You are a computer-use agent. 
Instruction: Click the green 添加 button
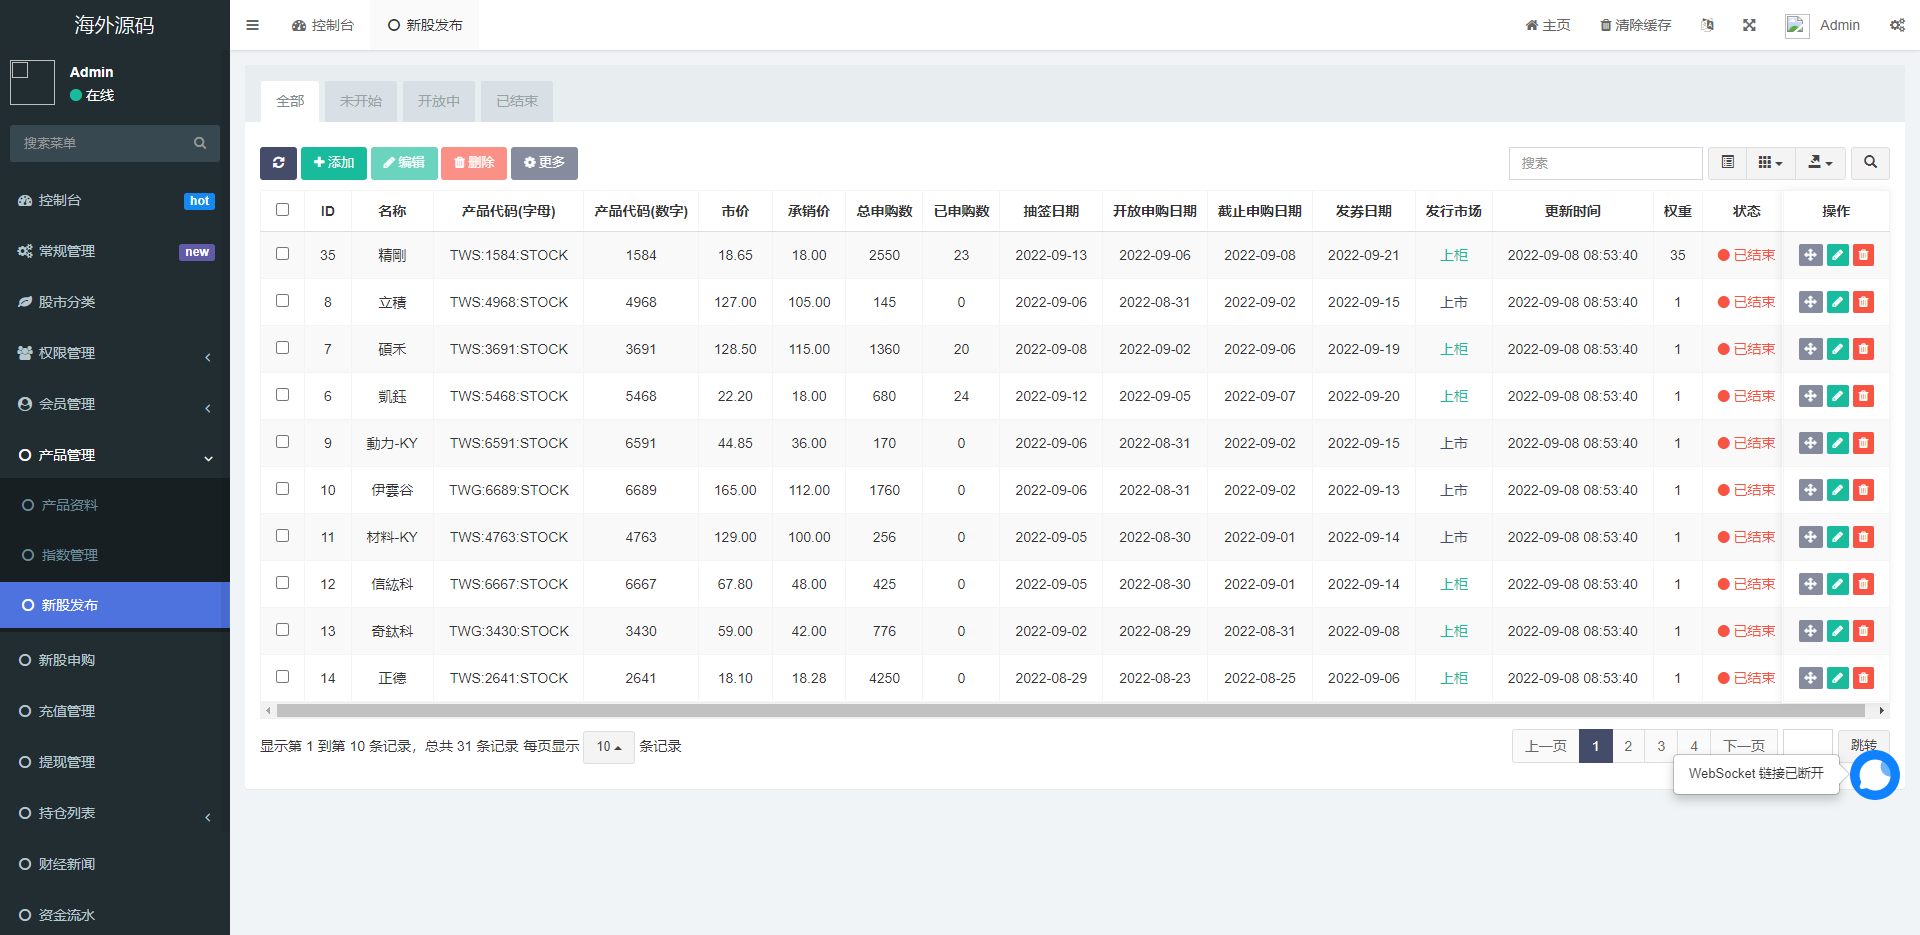click(334, 163)
